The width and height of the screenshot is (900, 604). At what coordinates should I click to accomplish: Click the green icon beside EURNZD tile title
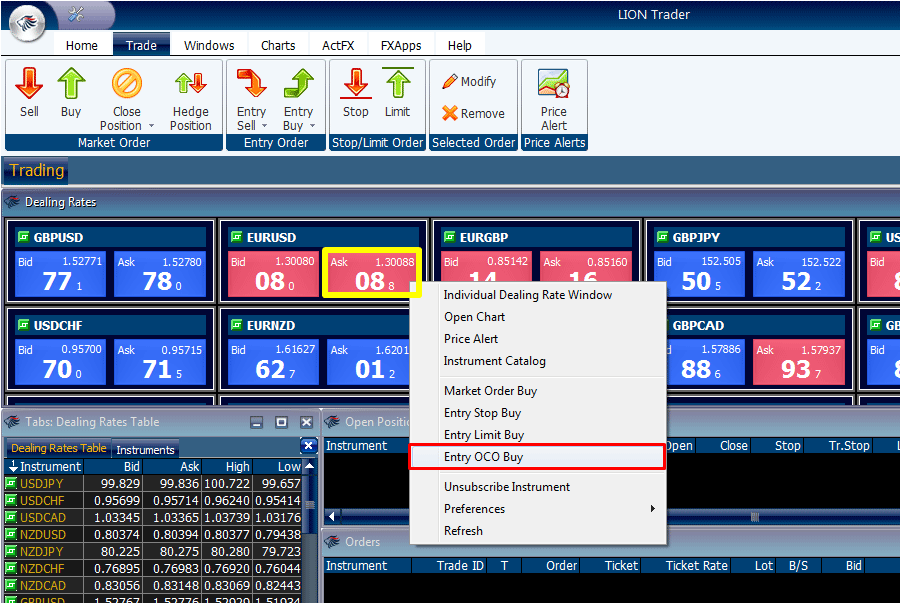click(x=236, y=325)
